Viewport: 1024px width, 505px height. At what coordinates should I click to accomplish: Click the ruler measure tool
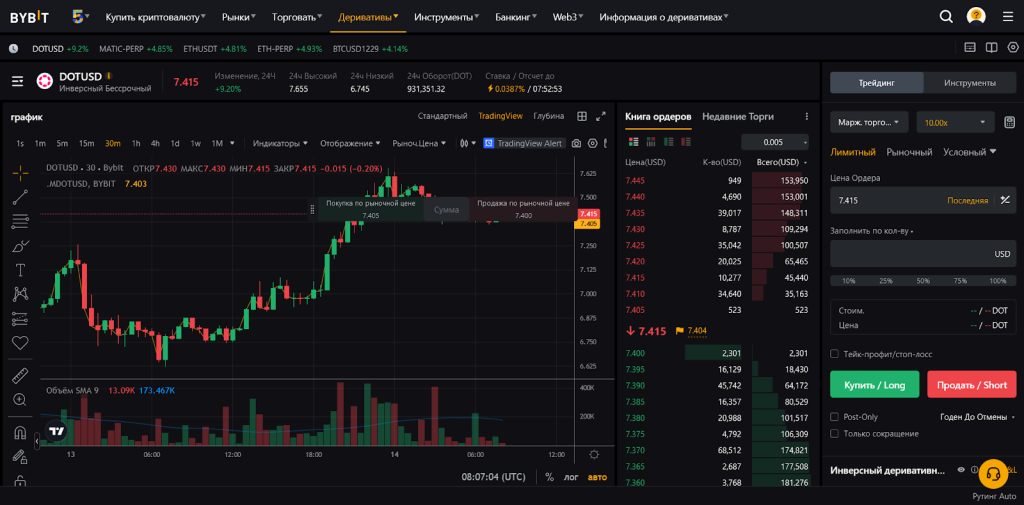click(x=20, y=375)
